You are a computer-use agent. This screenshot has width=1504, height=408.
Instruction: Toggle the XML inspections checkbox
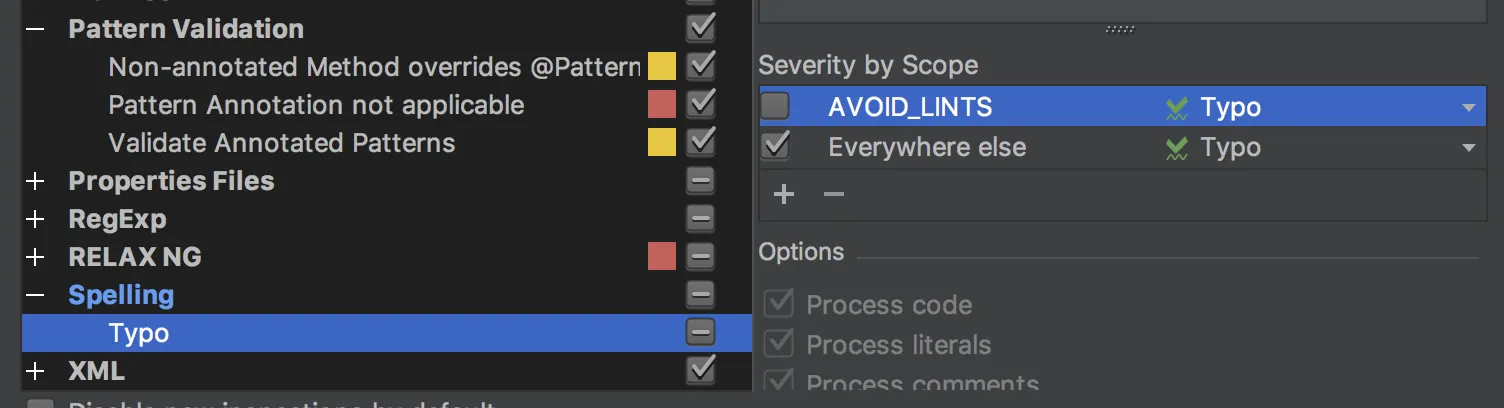701,370
